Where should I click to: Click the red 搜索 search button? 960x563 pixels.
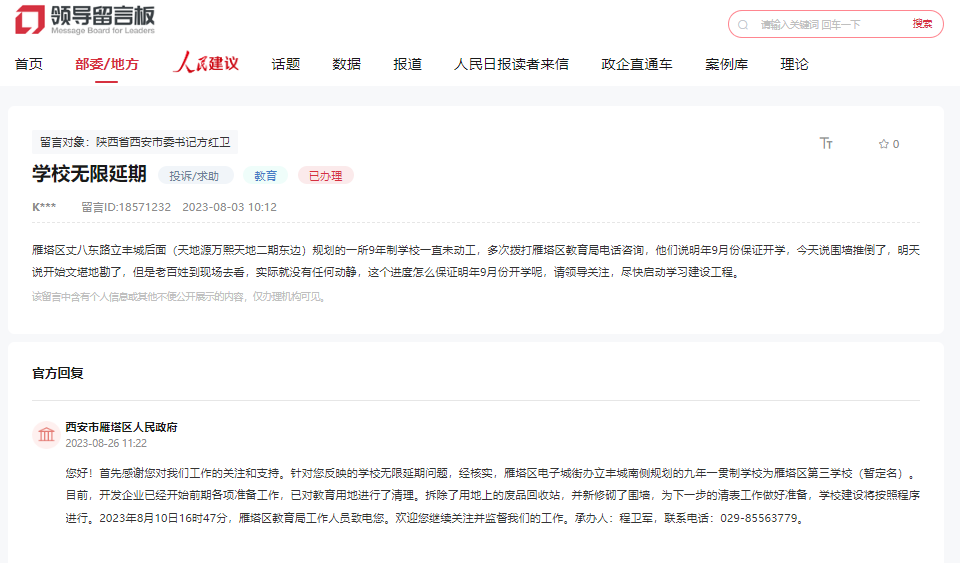tap(922, 24)
